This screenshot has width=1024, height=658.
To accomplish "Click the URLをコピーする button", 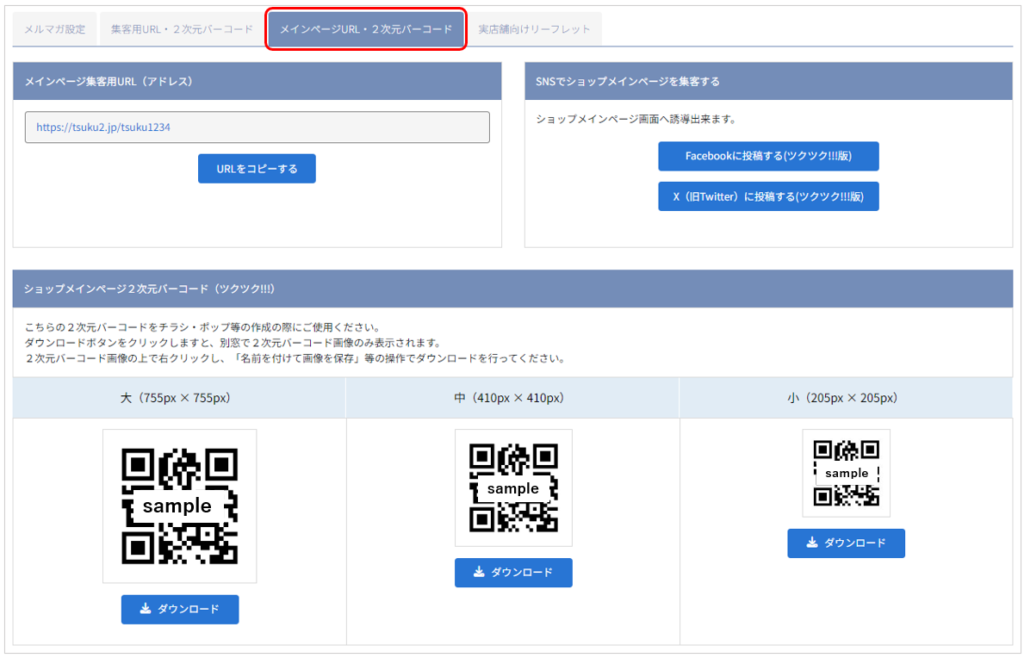I will 257,168.
